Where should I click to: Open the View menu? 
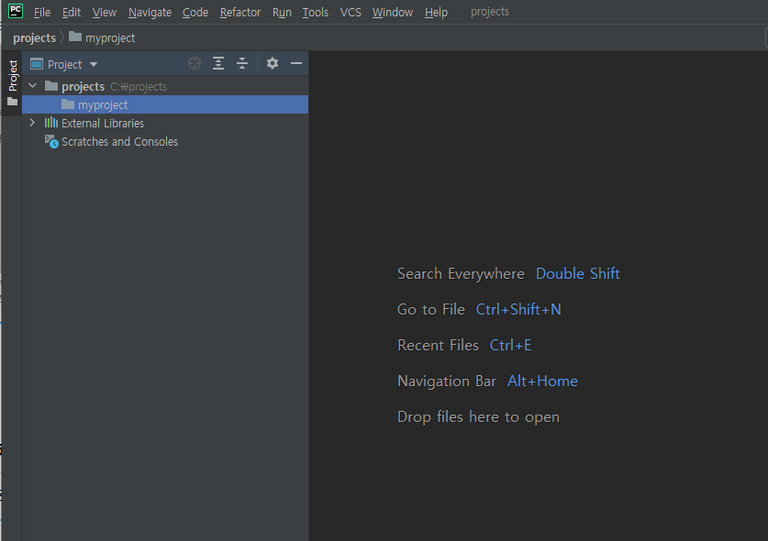point(104,12)
